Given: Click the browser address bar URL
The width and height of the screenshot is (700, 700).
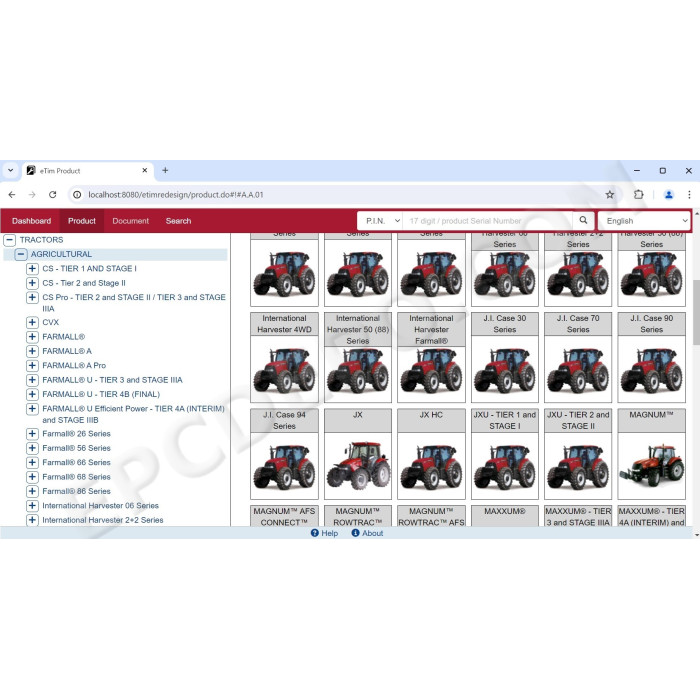Looking at the screenshot, I should pos(176,195).
